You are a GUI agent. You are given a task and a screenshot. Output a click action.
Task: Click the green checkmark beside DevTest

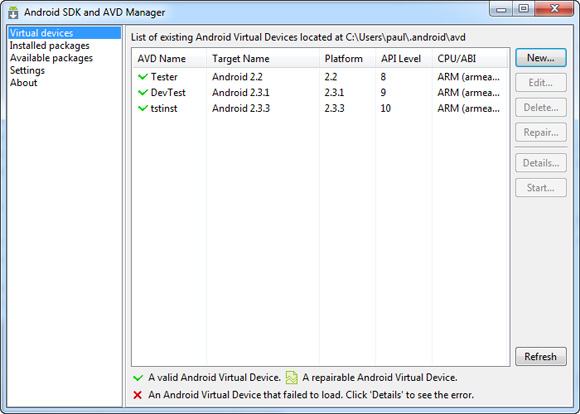click(143, 92)
